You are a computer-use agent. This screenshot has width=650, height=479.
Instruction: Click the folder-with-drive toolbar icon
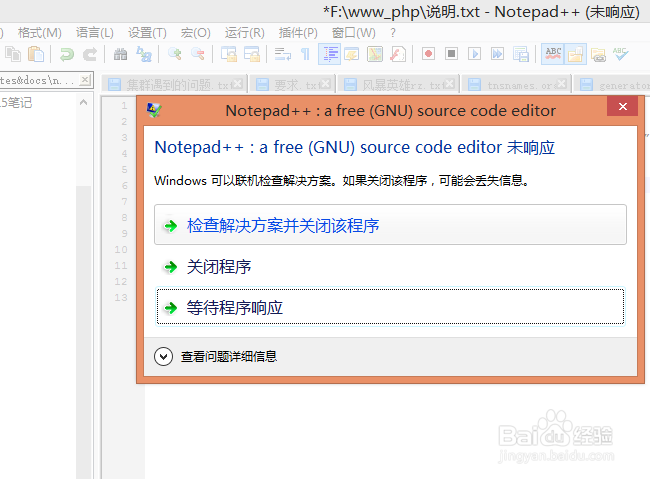tap(598, 54)
